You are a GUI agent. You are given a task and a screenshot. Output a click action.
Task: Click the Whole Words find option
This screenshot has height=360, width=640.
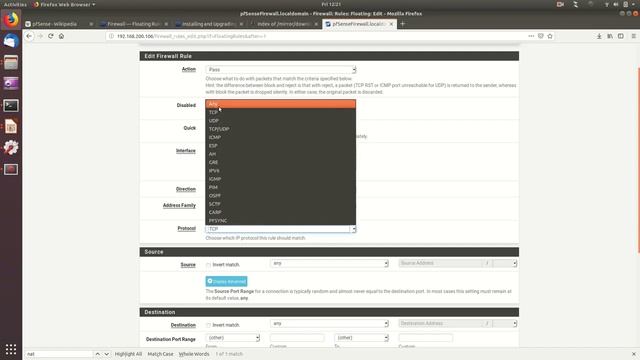click(x=194, y=354)
